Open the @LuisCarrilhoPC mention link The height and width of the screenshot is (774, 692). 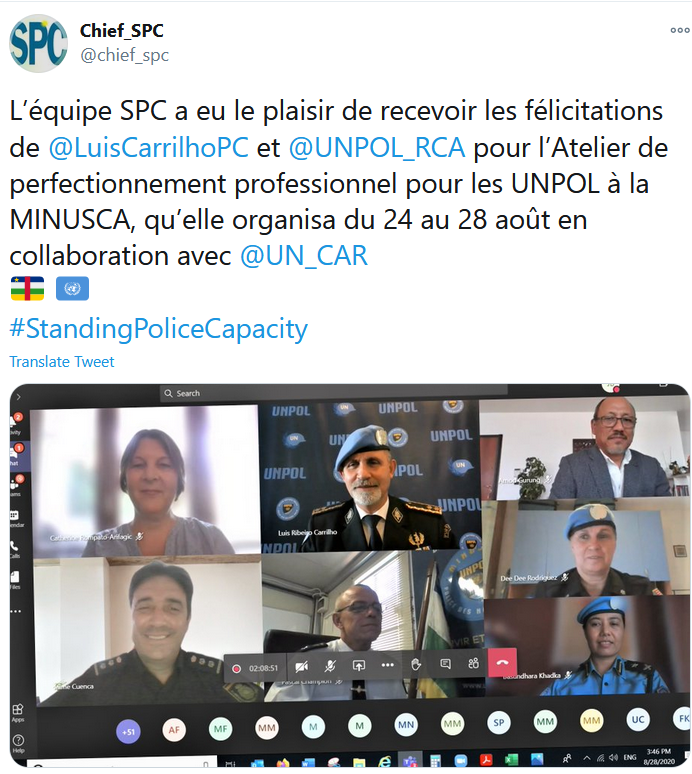click(x=149, y=147)
